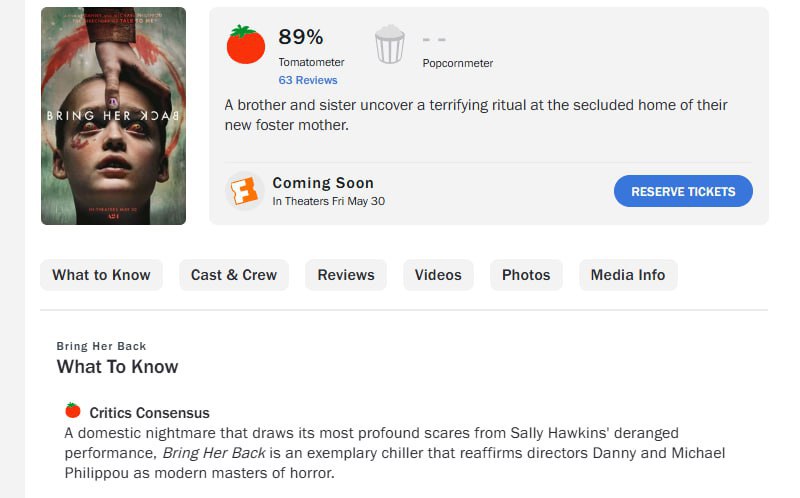Click the In Theaters Fri May 30 text
The width and height of the screenshot is (800, 498).
[329, 201]
